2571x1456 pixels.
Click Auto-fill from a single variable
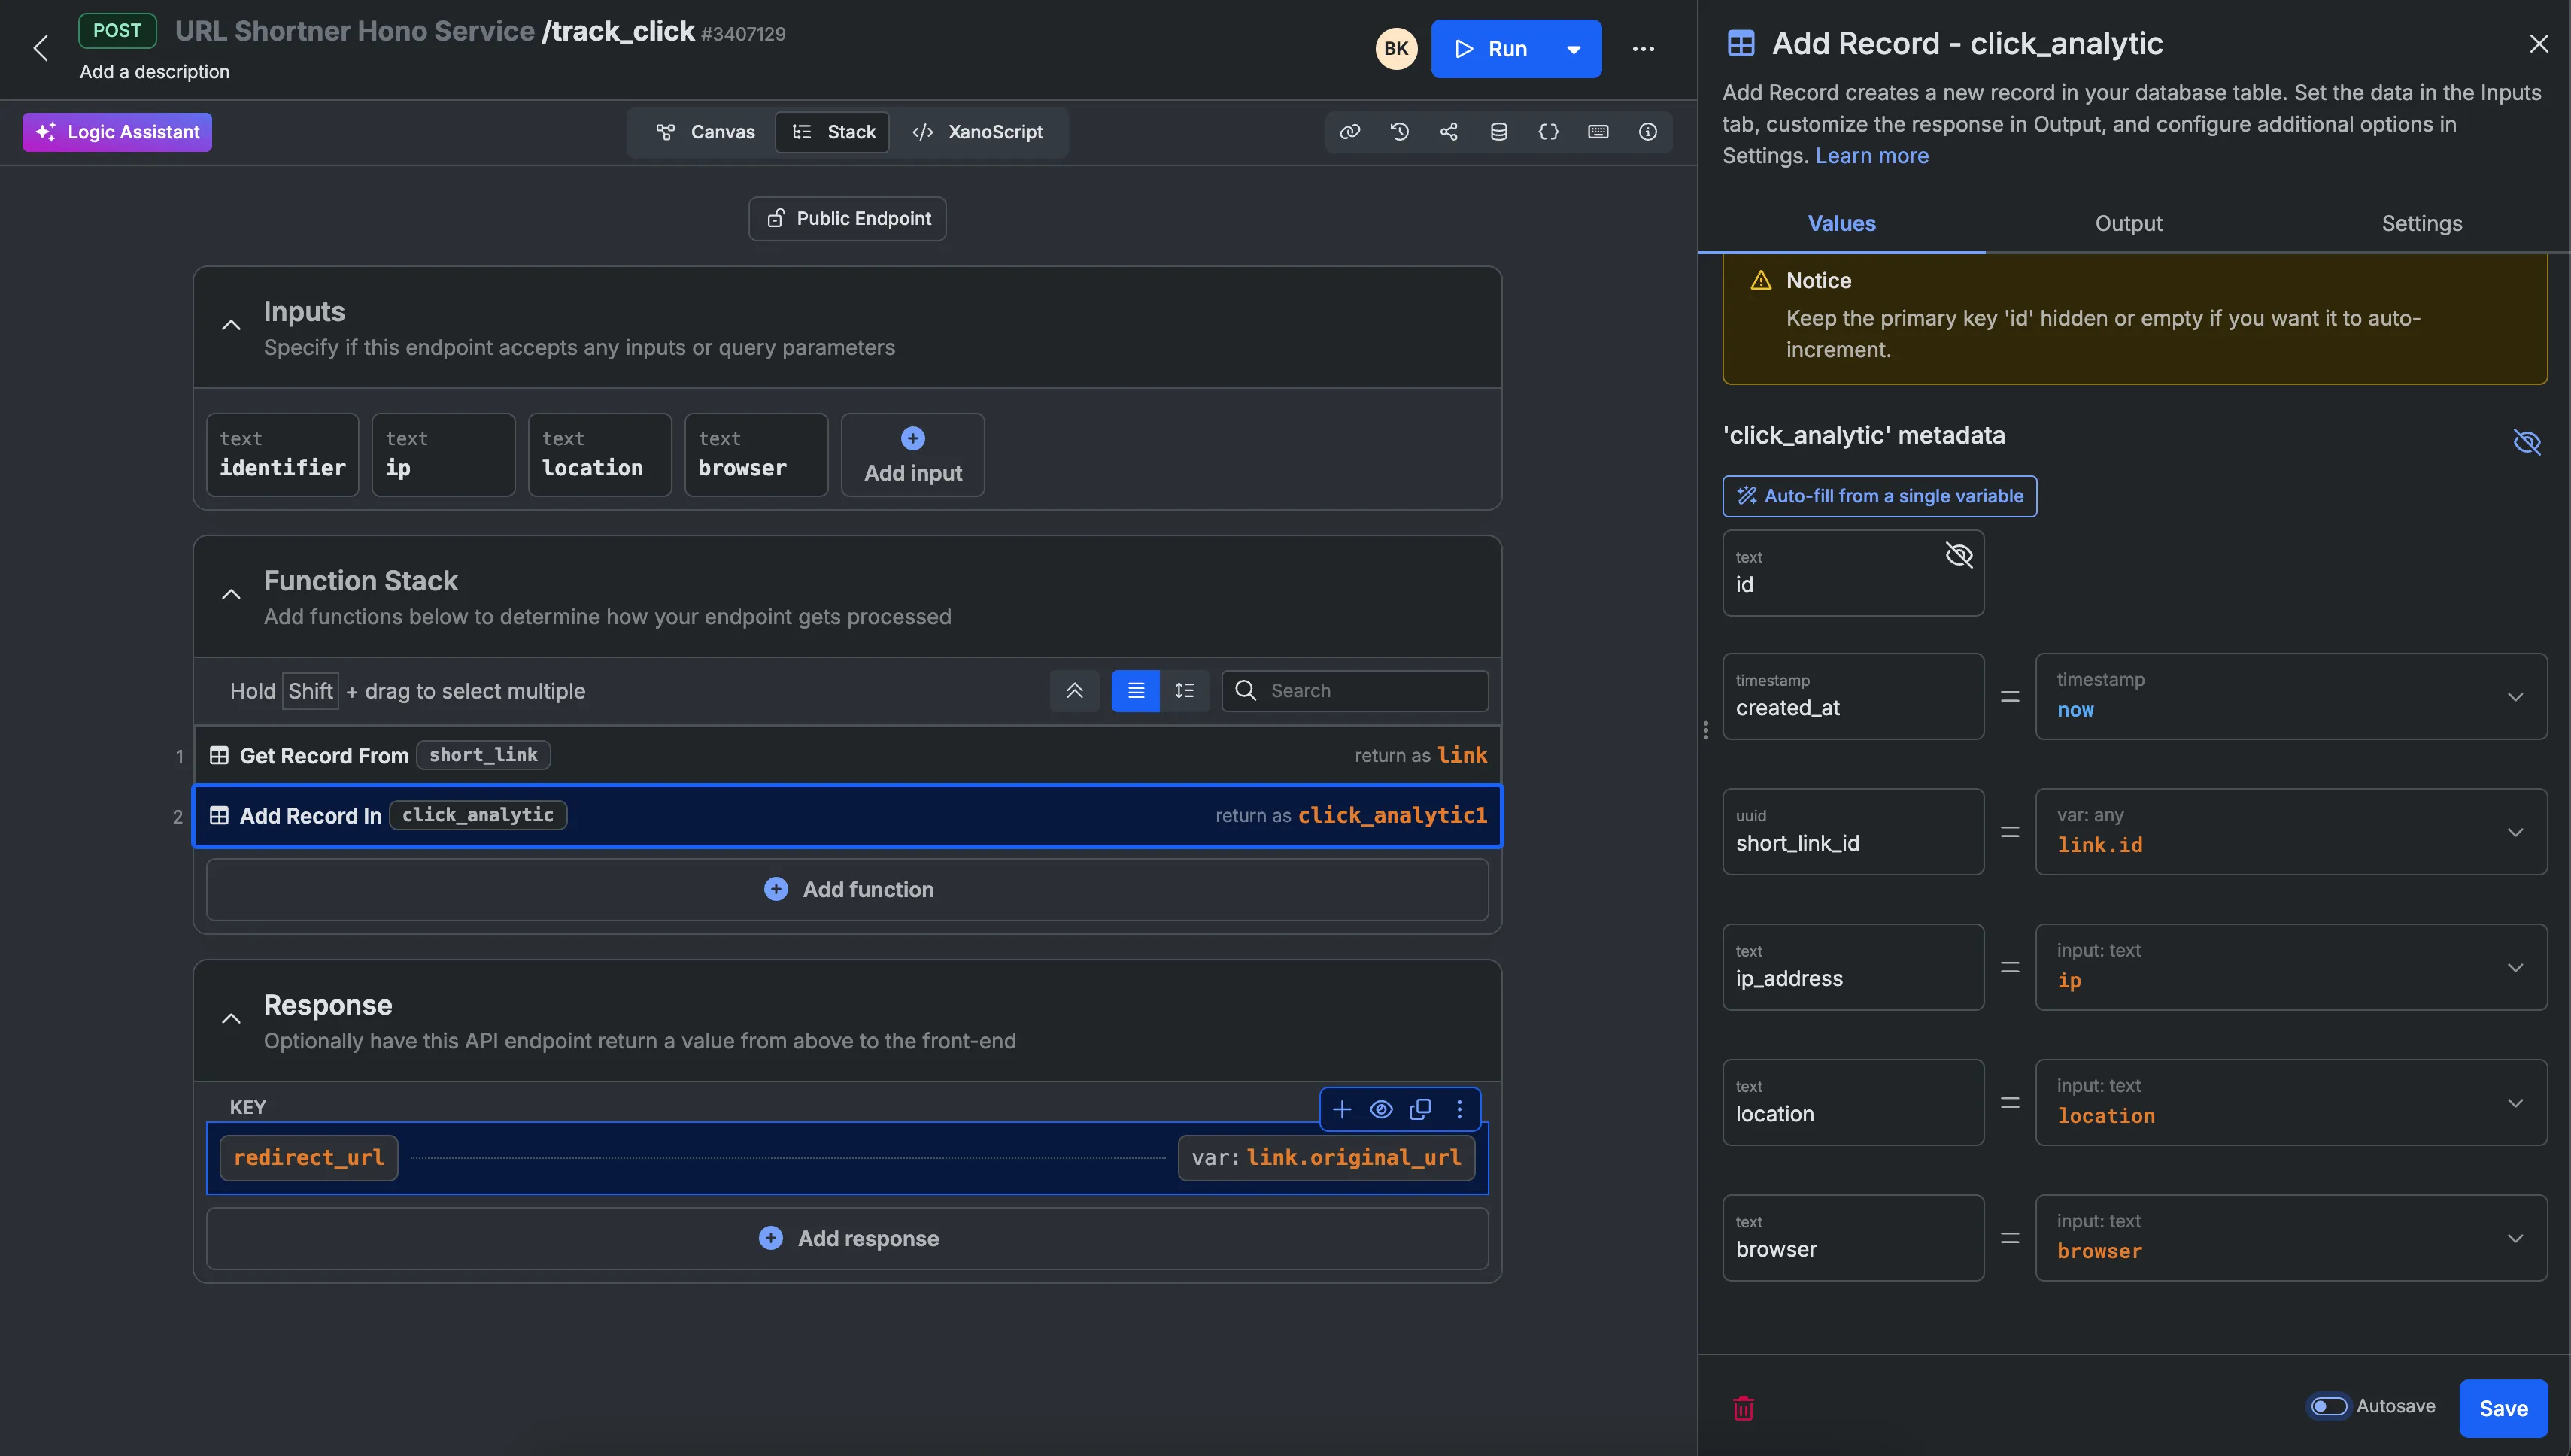(x=1879, y=496)
